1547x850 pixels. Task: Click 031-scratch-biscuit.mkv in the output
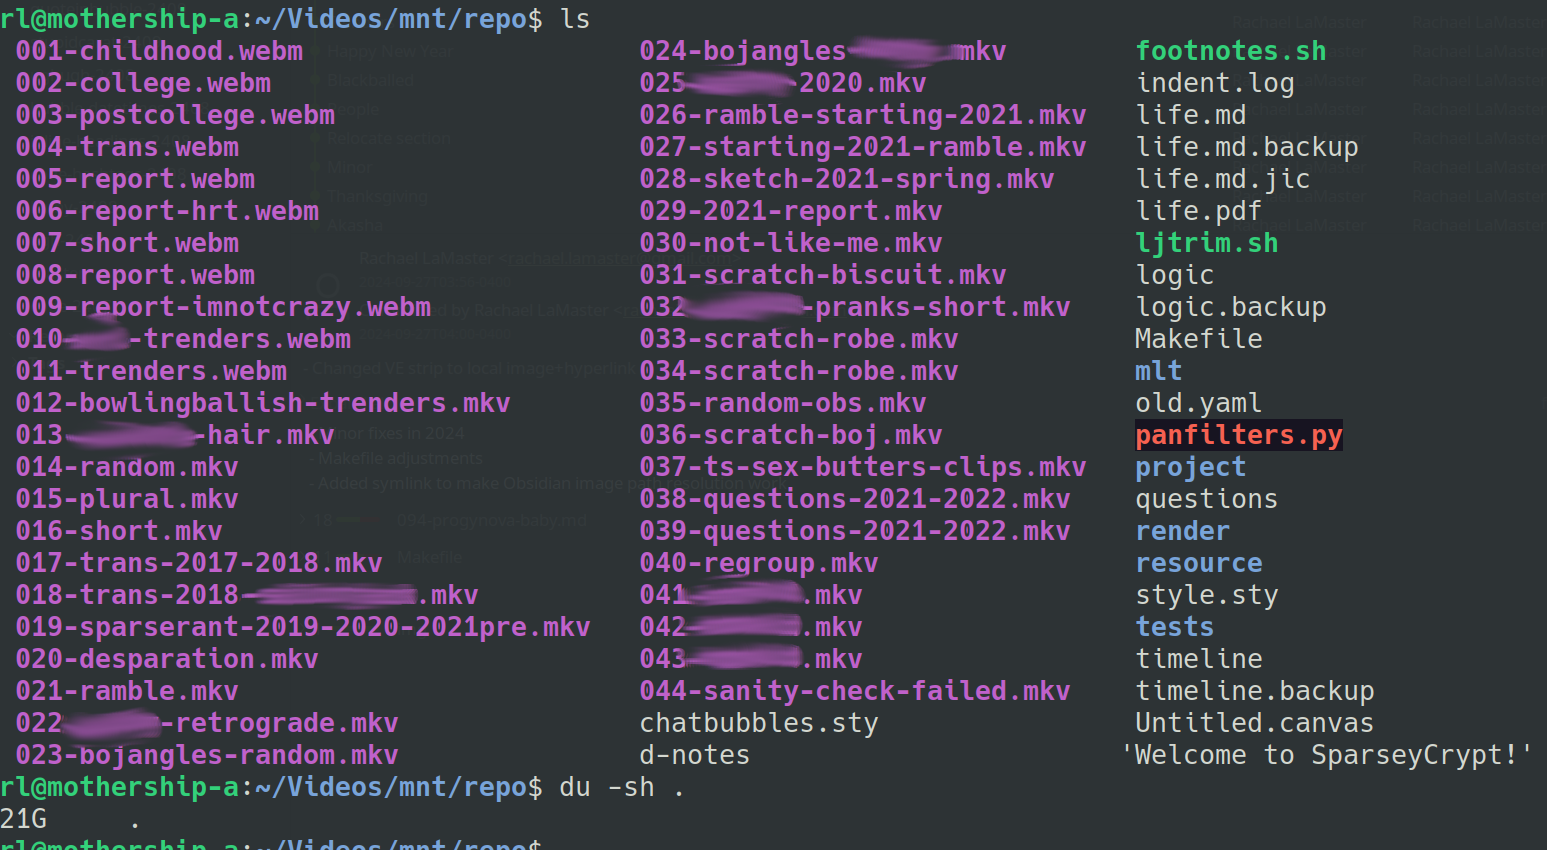[x=822, y=275]
